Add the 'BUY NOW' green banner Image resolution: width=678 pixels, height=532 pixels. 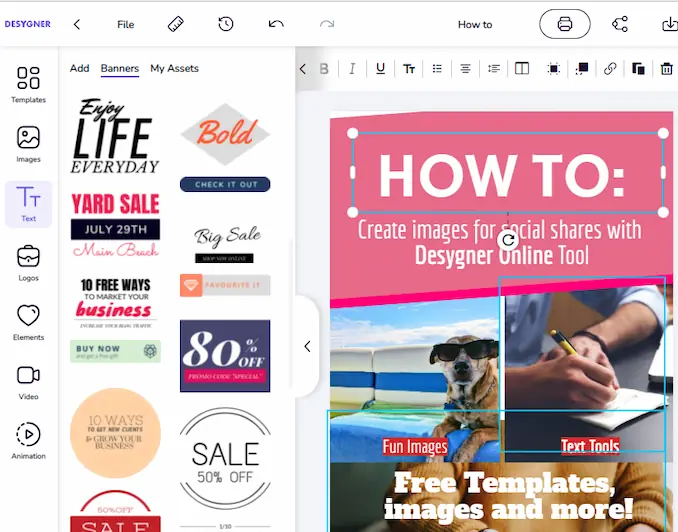click(x=115, y=351)
